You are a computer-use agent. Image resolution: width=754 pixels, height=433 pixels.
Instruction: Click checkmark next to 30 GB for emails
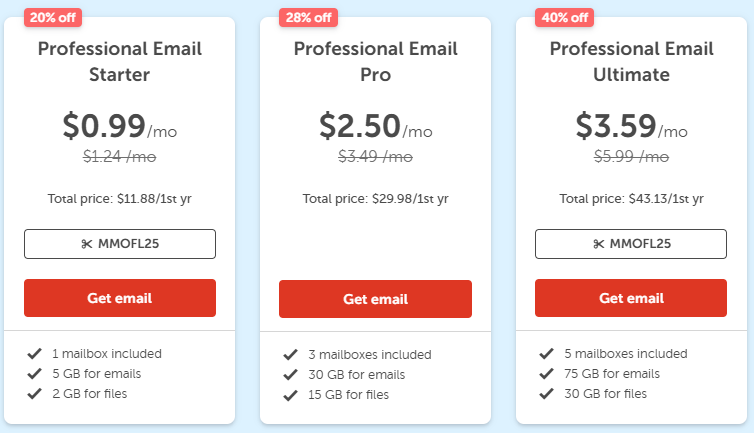(x=290, y=375)
